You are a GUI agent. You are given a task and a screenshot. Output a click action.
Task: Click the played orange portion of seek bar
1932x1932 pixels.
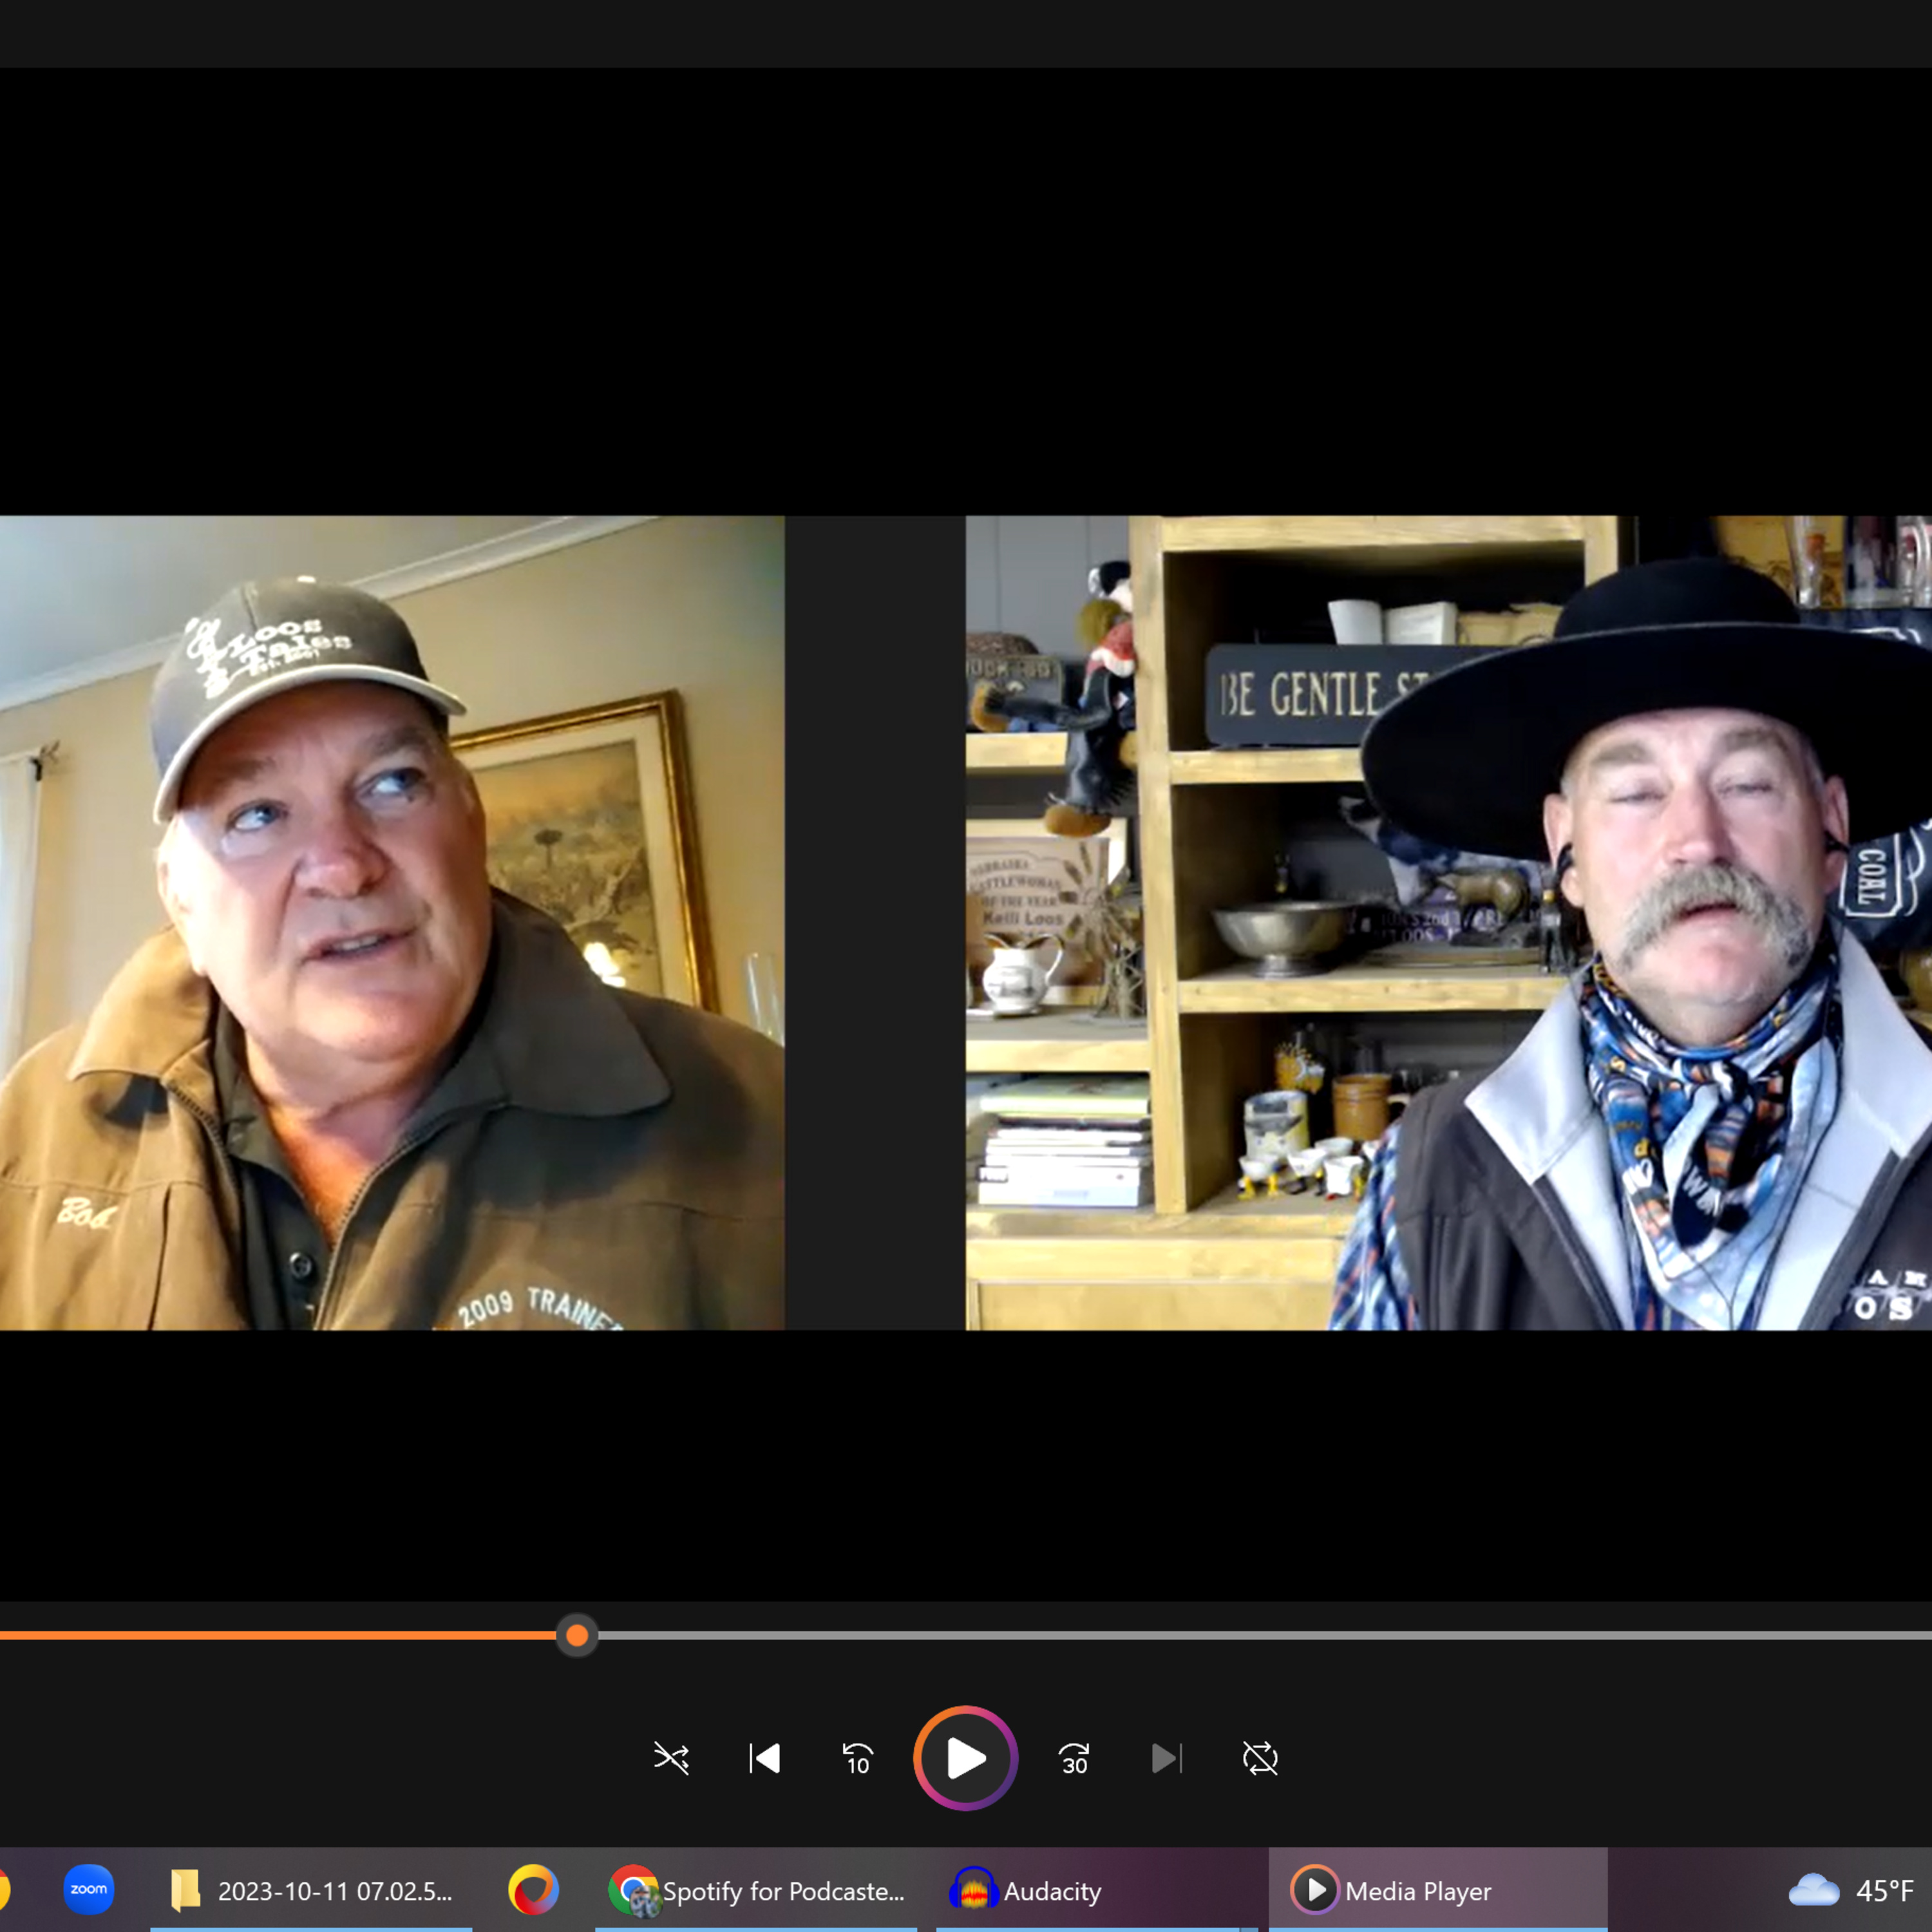(280, 1636)
